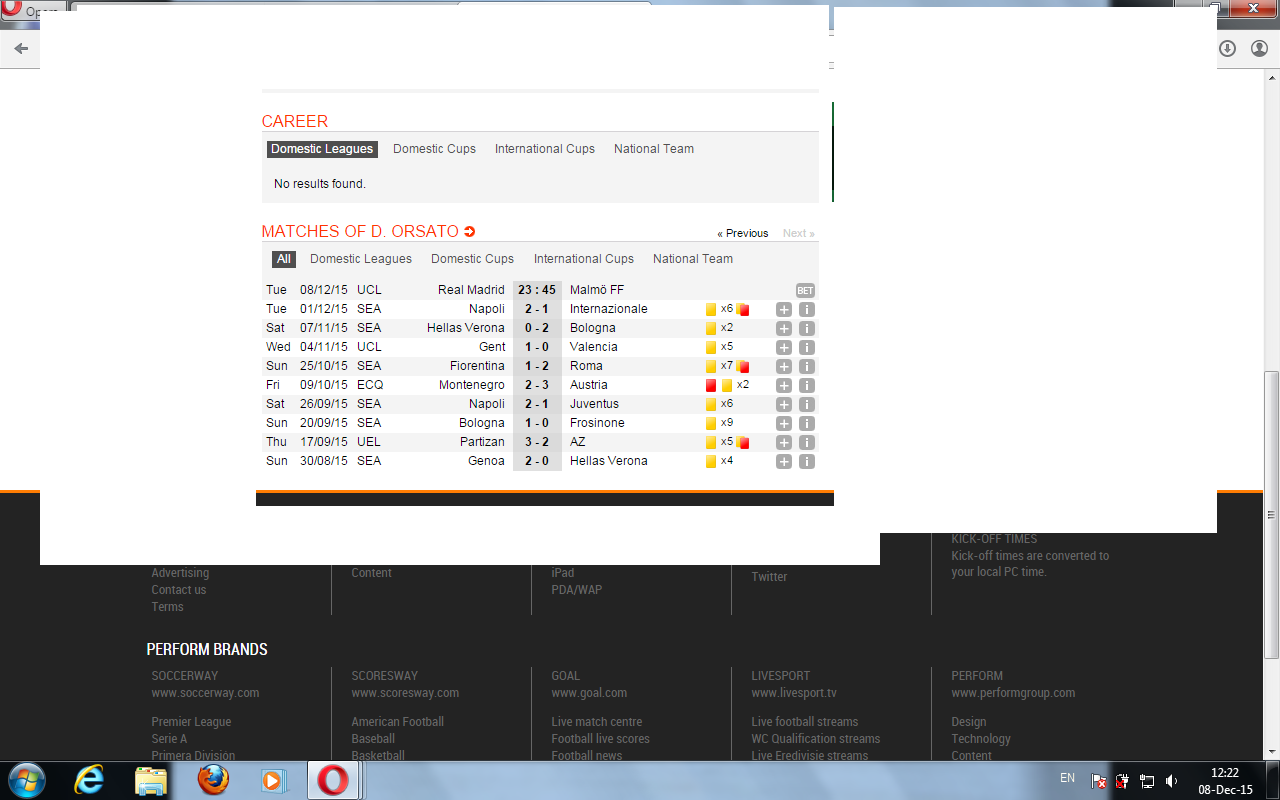Show Domestic Leagues matches tab
Image resolution: width=1280 pixels, height=800 pixels.
click(x=361, y=259)
